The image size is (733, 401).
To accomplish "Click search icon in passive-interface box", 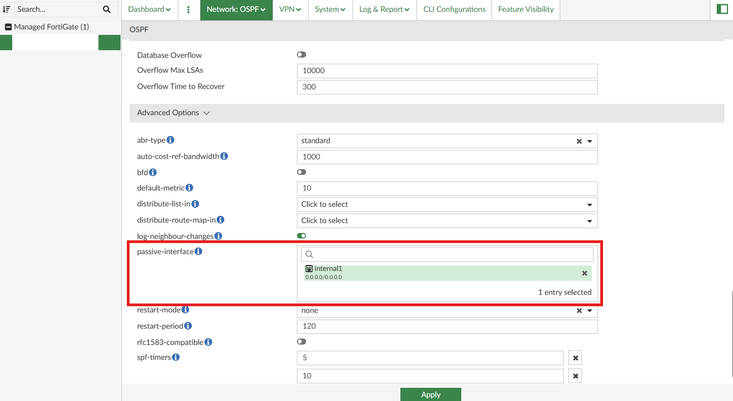I will [x=309, y=254].
